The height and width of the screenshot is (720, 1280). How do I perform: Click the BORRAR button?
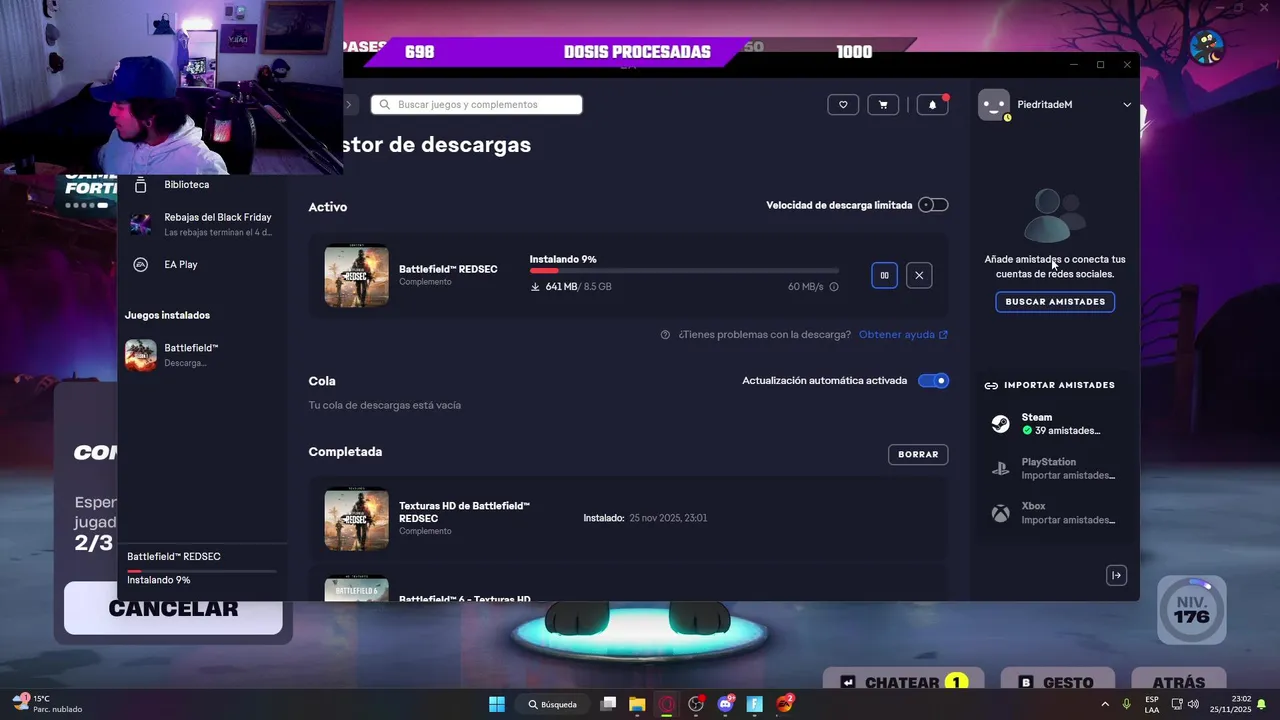pyautogui.click(x=918, y=454)
